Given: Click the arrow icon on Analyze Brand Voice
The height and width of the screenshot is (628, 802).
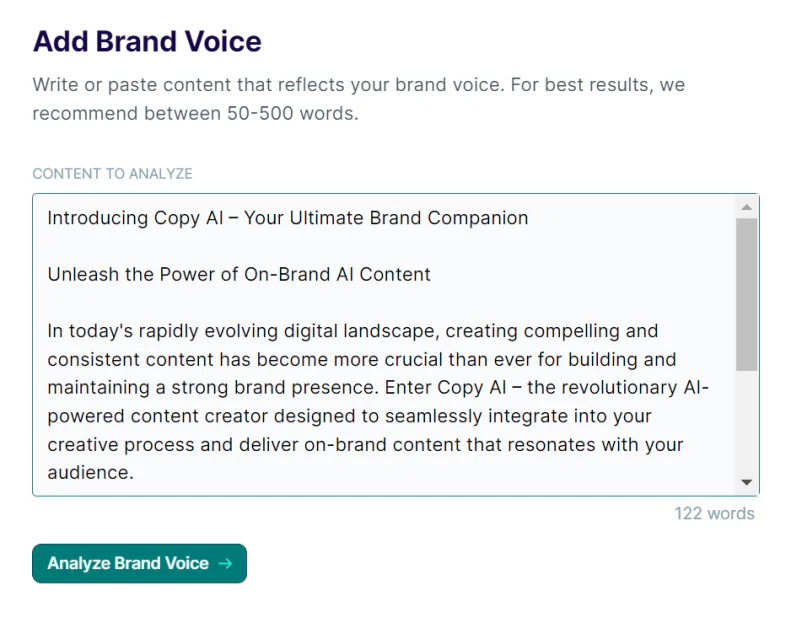Looking at the screenshot, I should coord(225,563).
